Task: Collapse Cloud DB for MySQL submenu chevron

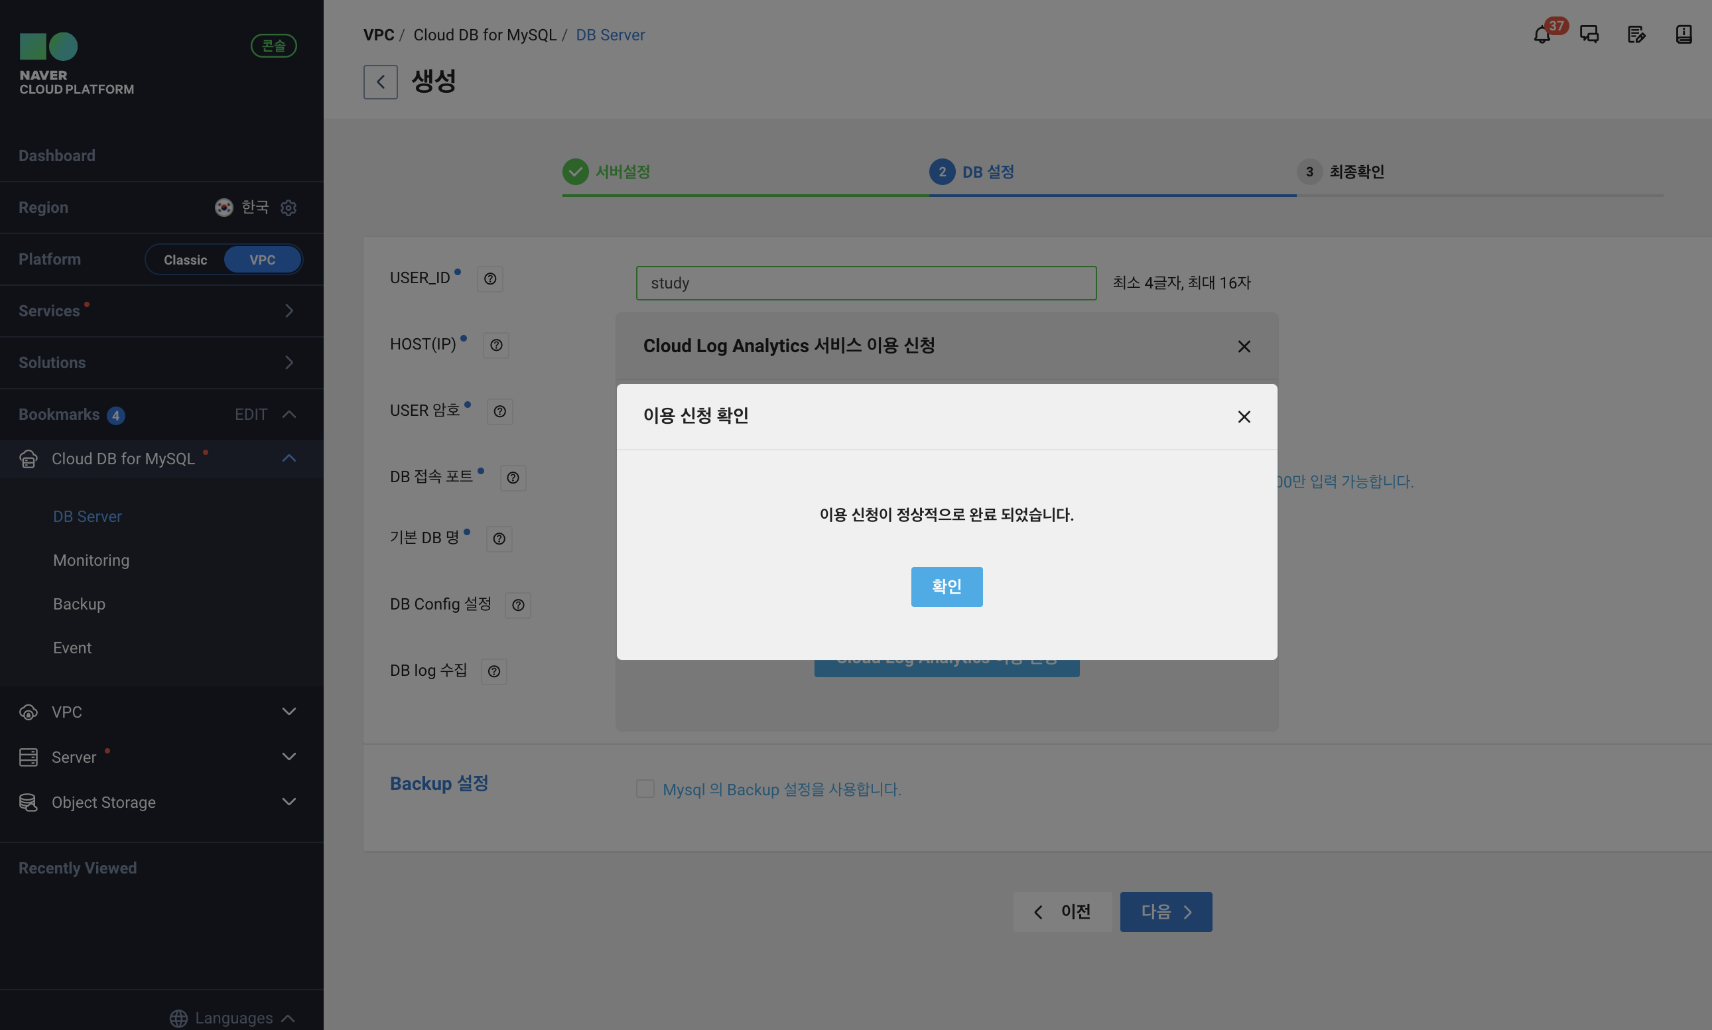Action: (x=289, y=458)
